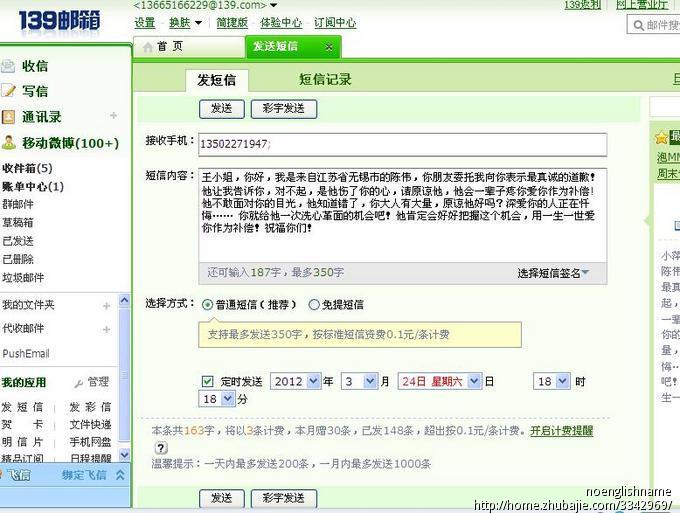Click the bottom 彩字发送 button

[x=284, y=499]
